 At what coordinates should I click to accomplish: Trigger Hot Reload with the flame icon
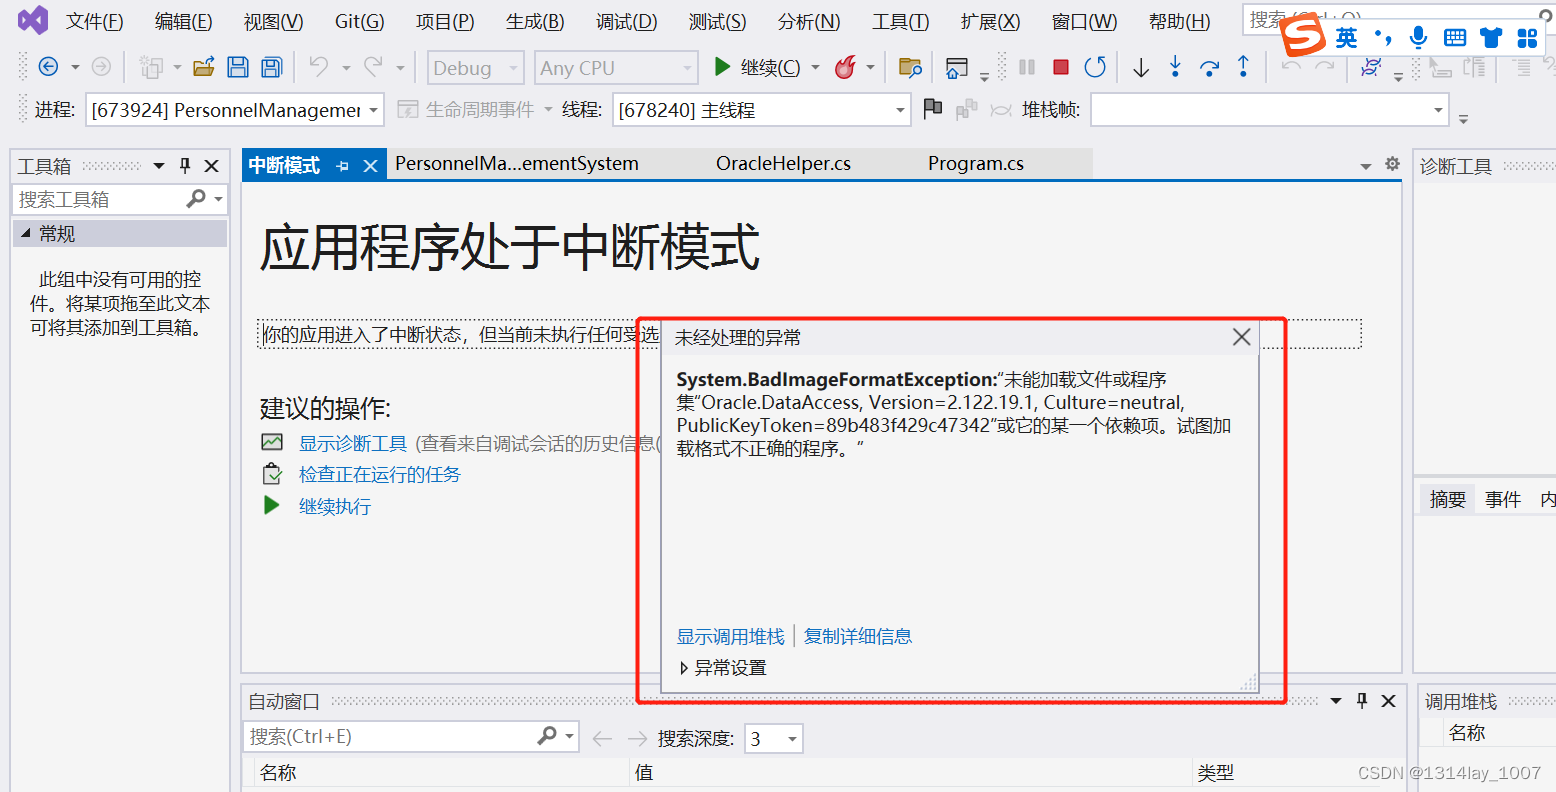(x=847, y=66)
